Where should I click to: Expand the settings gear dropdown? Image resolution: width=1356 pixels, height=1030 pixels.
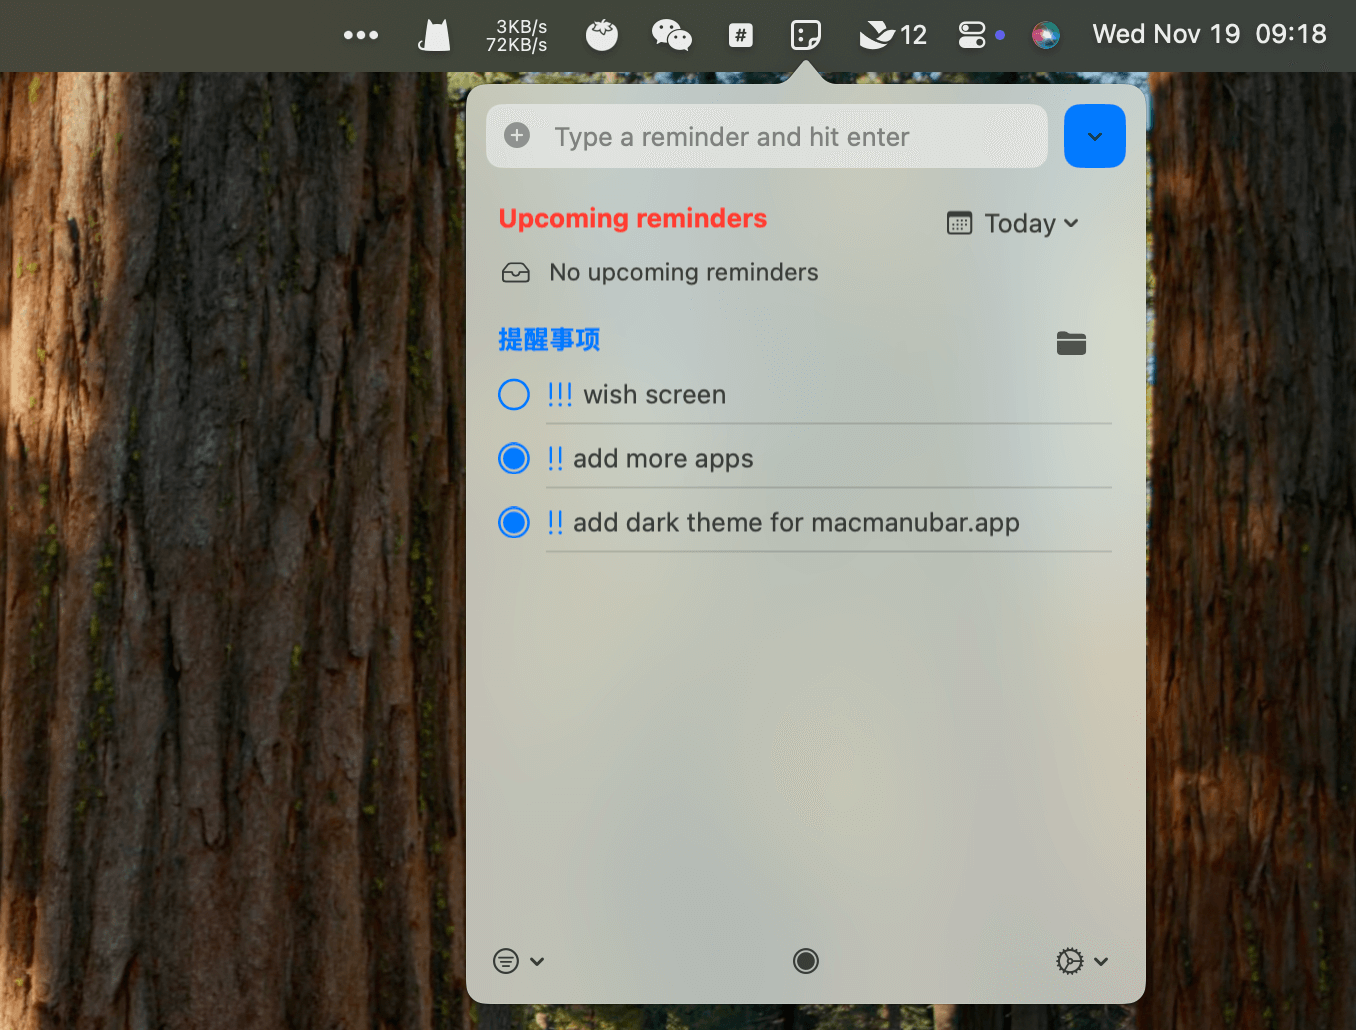(1082, 961)
